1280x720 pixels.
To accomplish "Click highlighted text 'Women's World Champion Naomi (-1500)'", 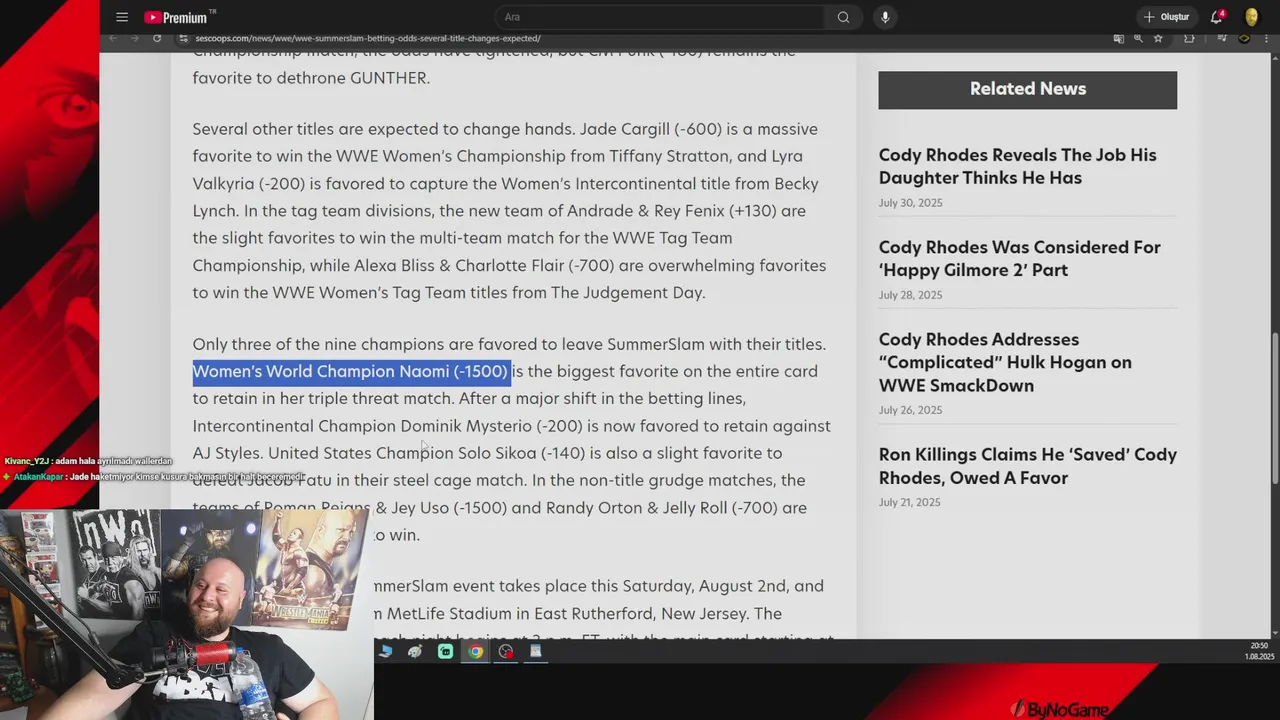I will click(351, 371).
